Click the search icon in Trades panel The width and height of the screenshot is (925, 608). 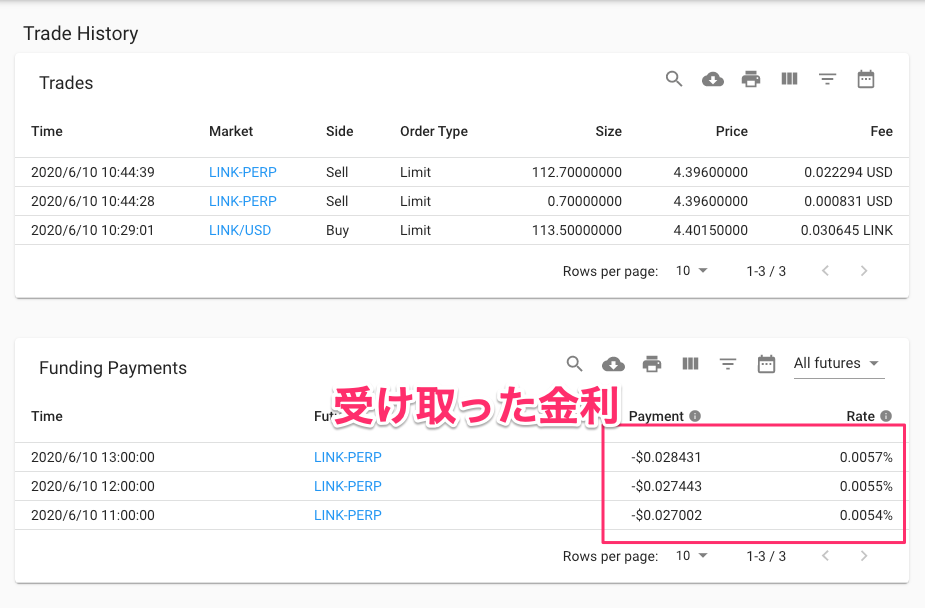click(674, 79)
